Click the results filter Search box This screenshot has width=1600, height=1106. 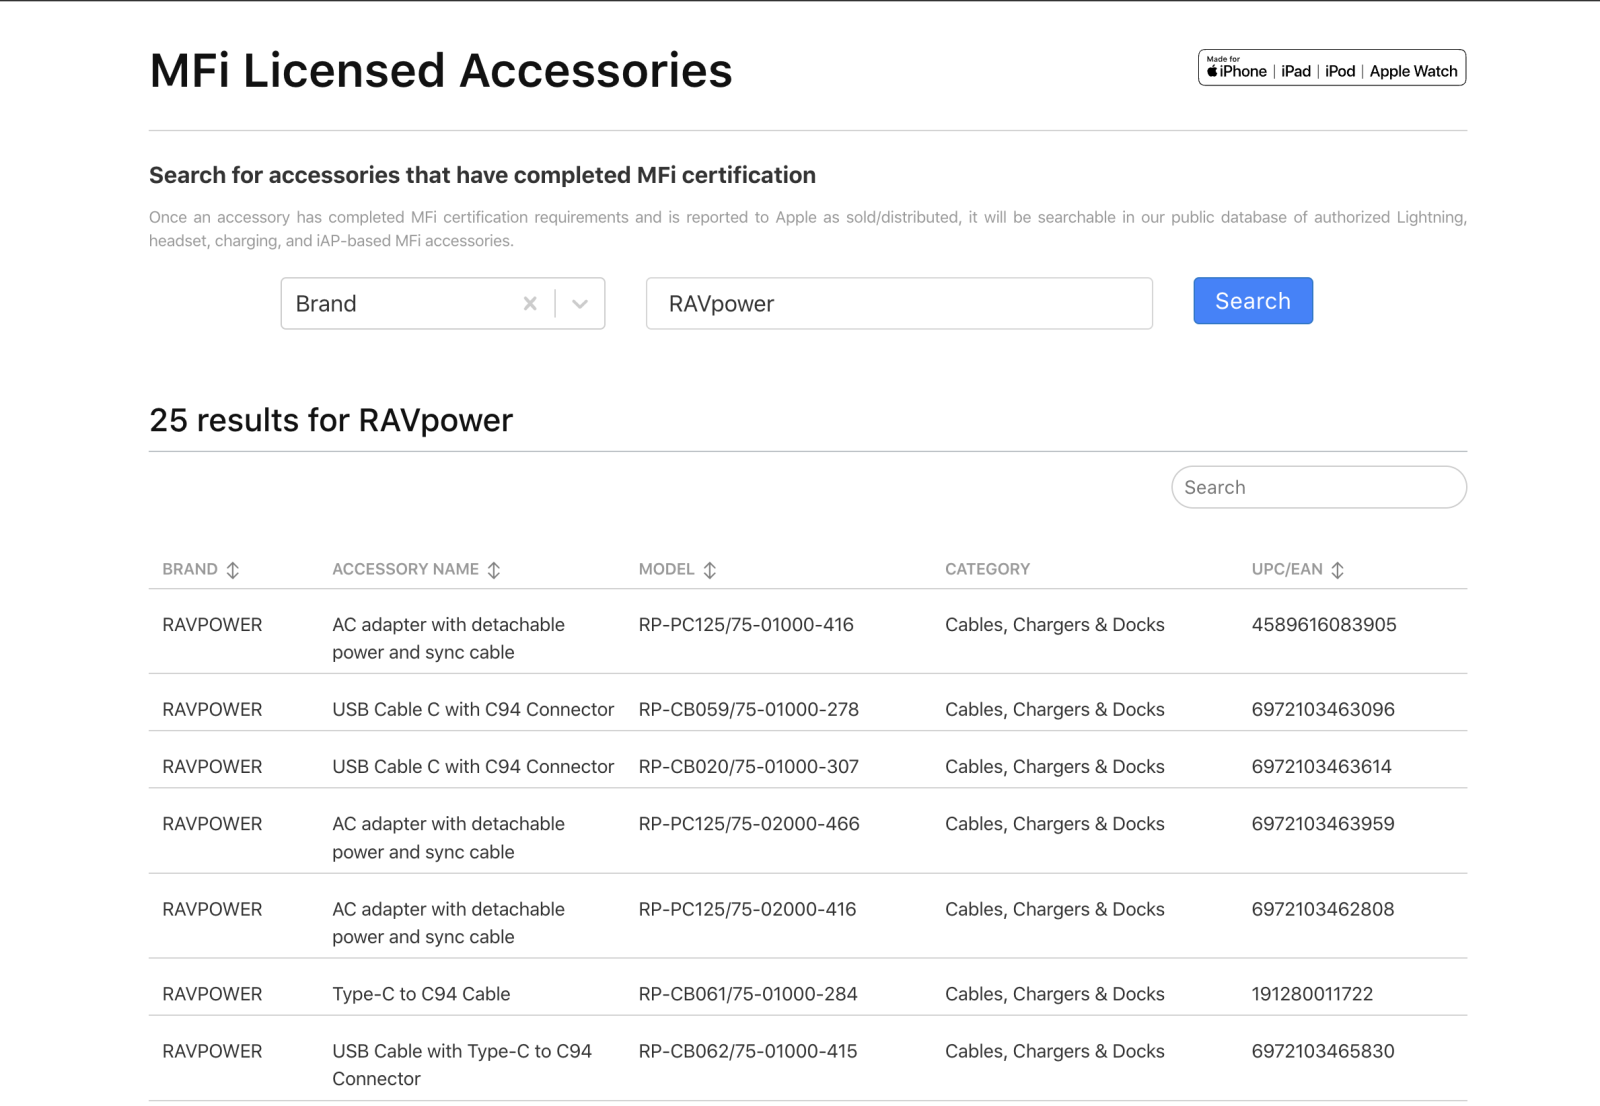coord(1318,488)
